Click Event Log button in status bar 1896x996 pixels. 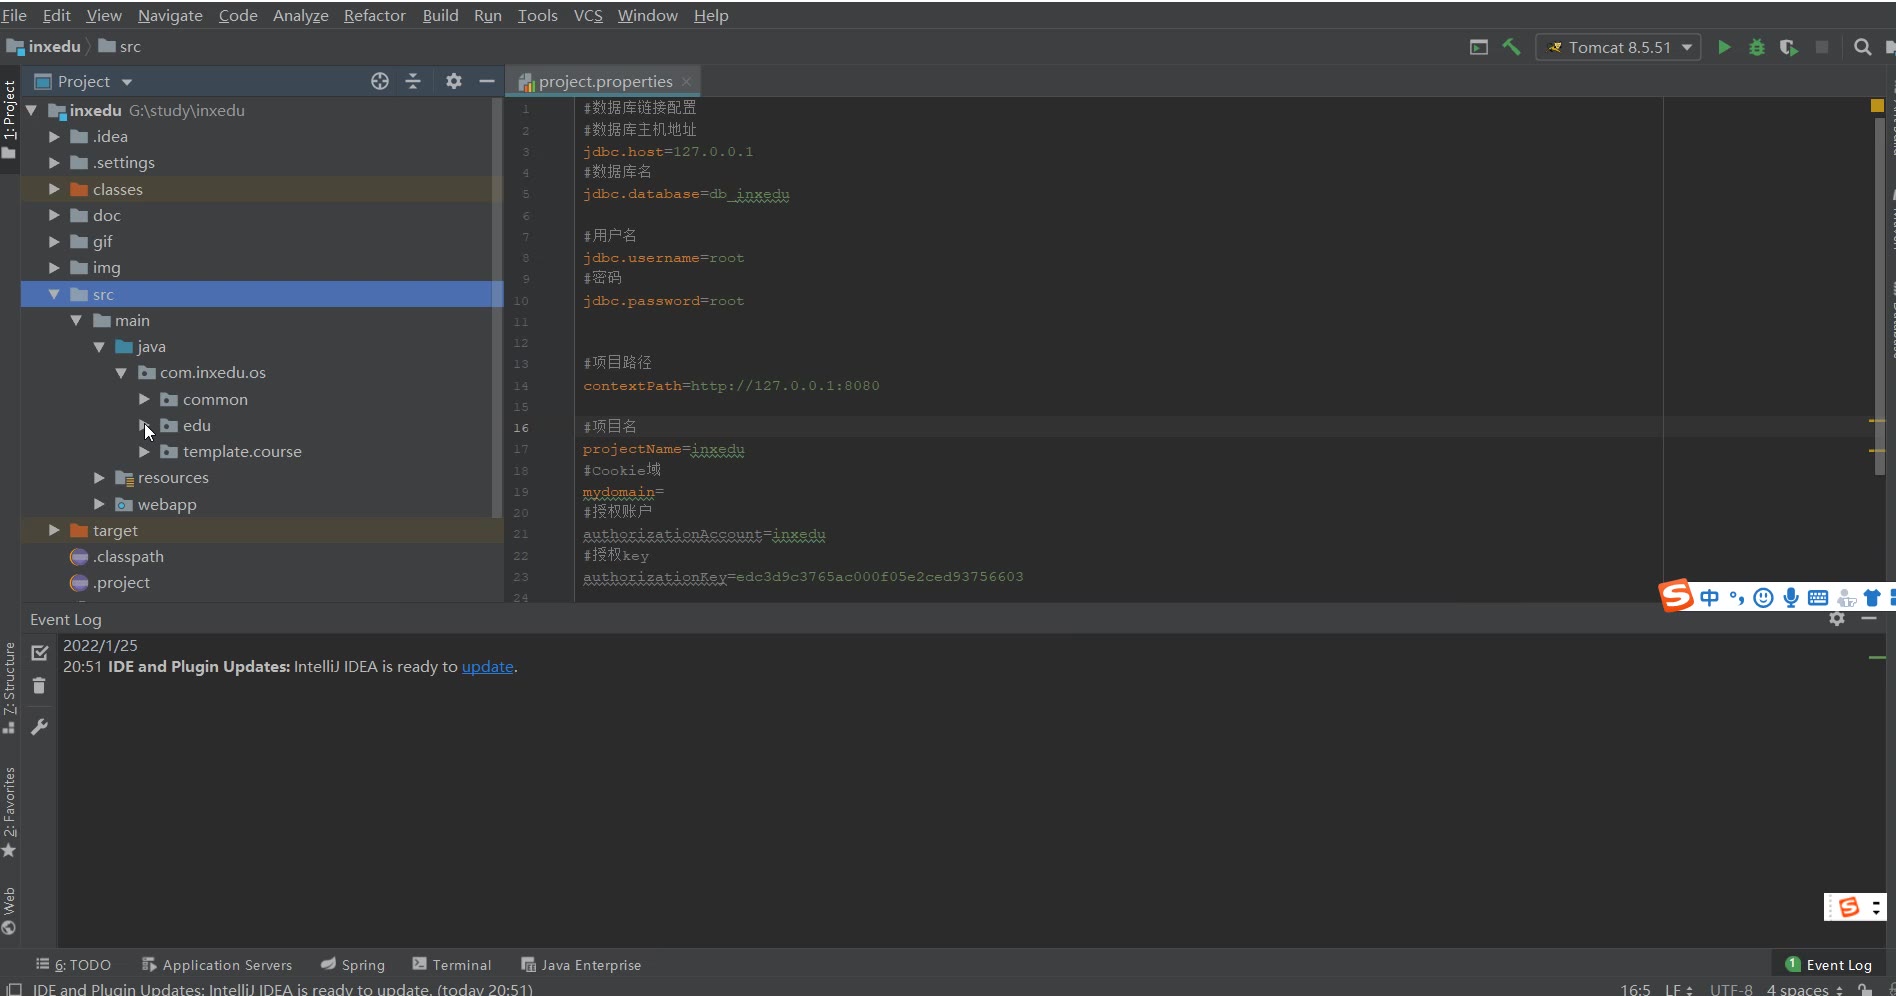1829,965
